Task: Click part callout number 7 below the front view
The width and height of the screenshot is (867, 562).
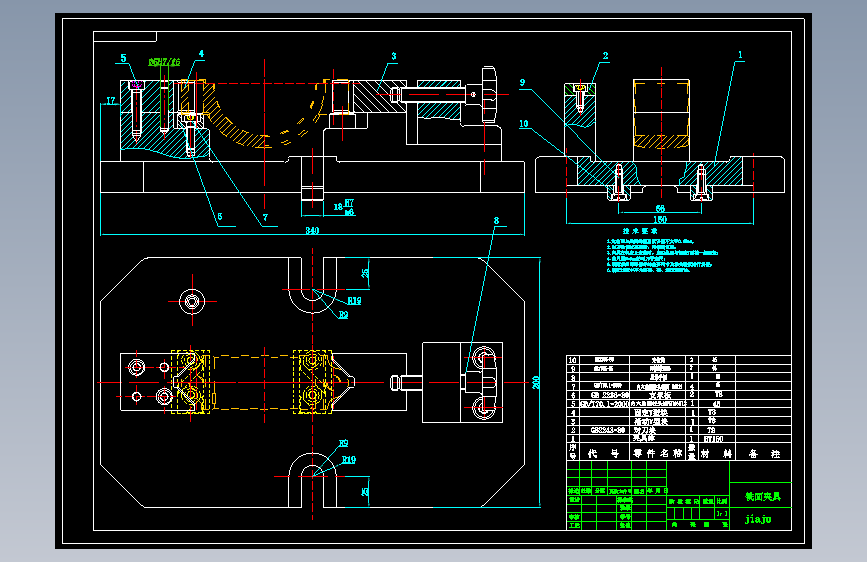Action: (x=265, y=218)
